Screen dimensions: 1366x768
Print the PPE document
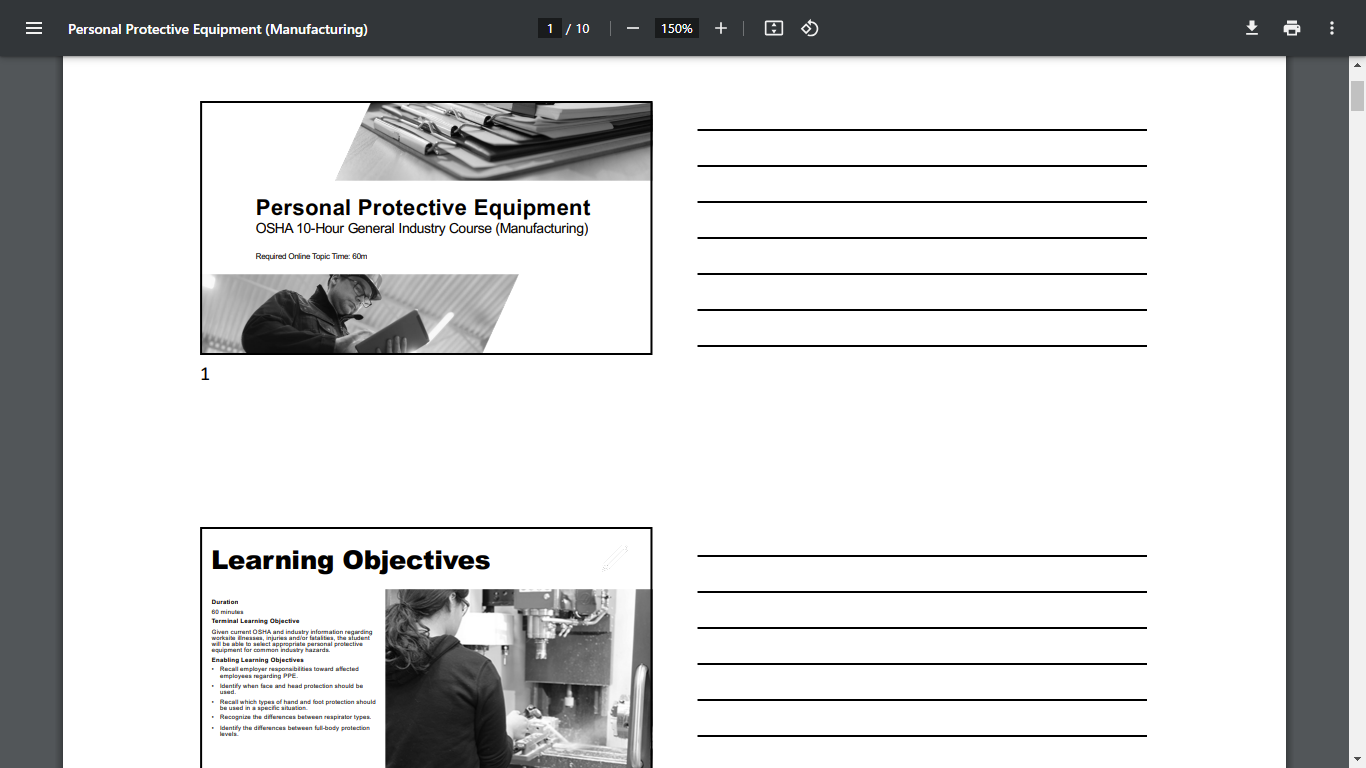(1291, 28)
